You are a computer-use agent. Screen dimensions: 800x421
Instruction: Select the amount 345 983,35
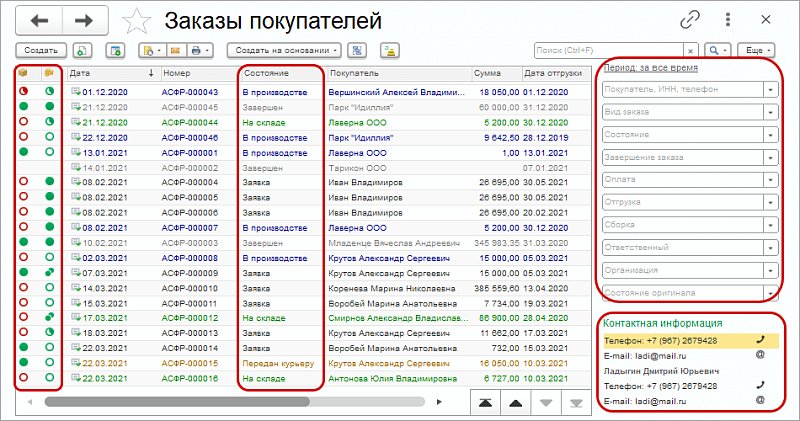coord(496,243)
